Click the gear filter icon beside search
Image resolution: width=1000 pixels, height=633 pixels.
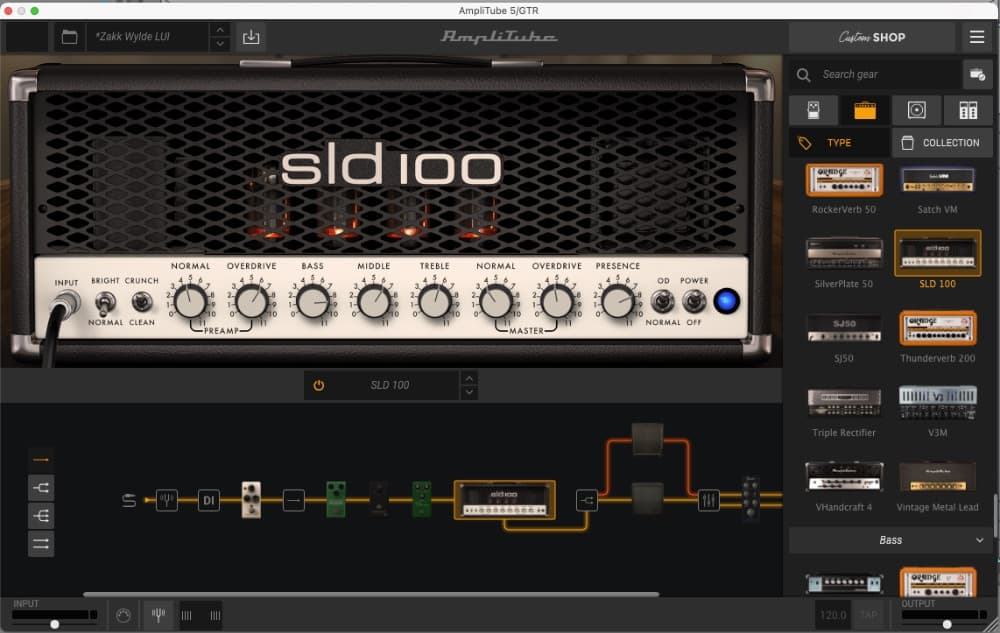(x=977, y=75)
